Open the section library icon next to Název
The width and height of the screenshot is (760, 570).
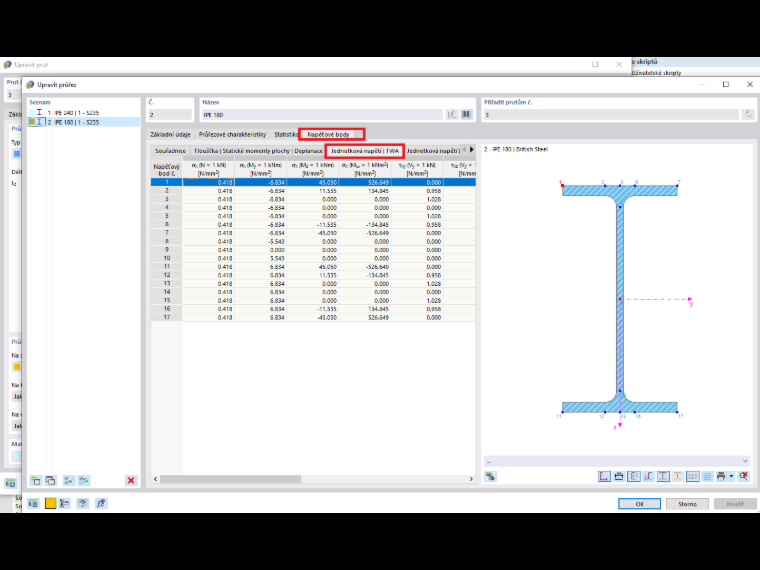(x=466, y=114)
